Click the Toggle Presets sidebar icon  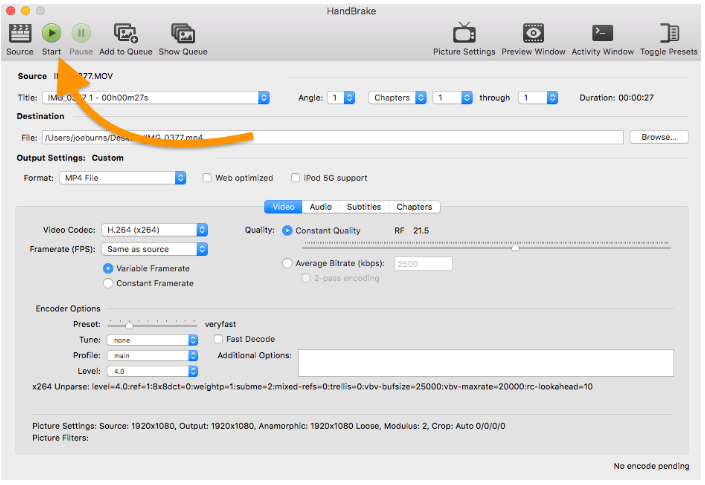pos(669,33)
